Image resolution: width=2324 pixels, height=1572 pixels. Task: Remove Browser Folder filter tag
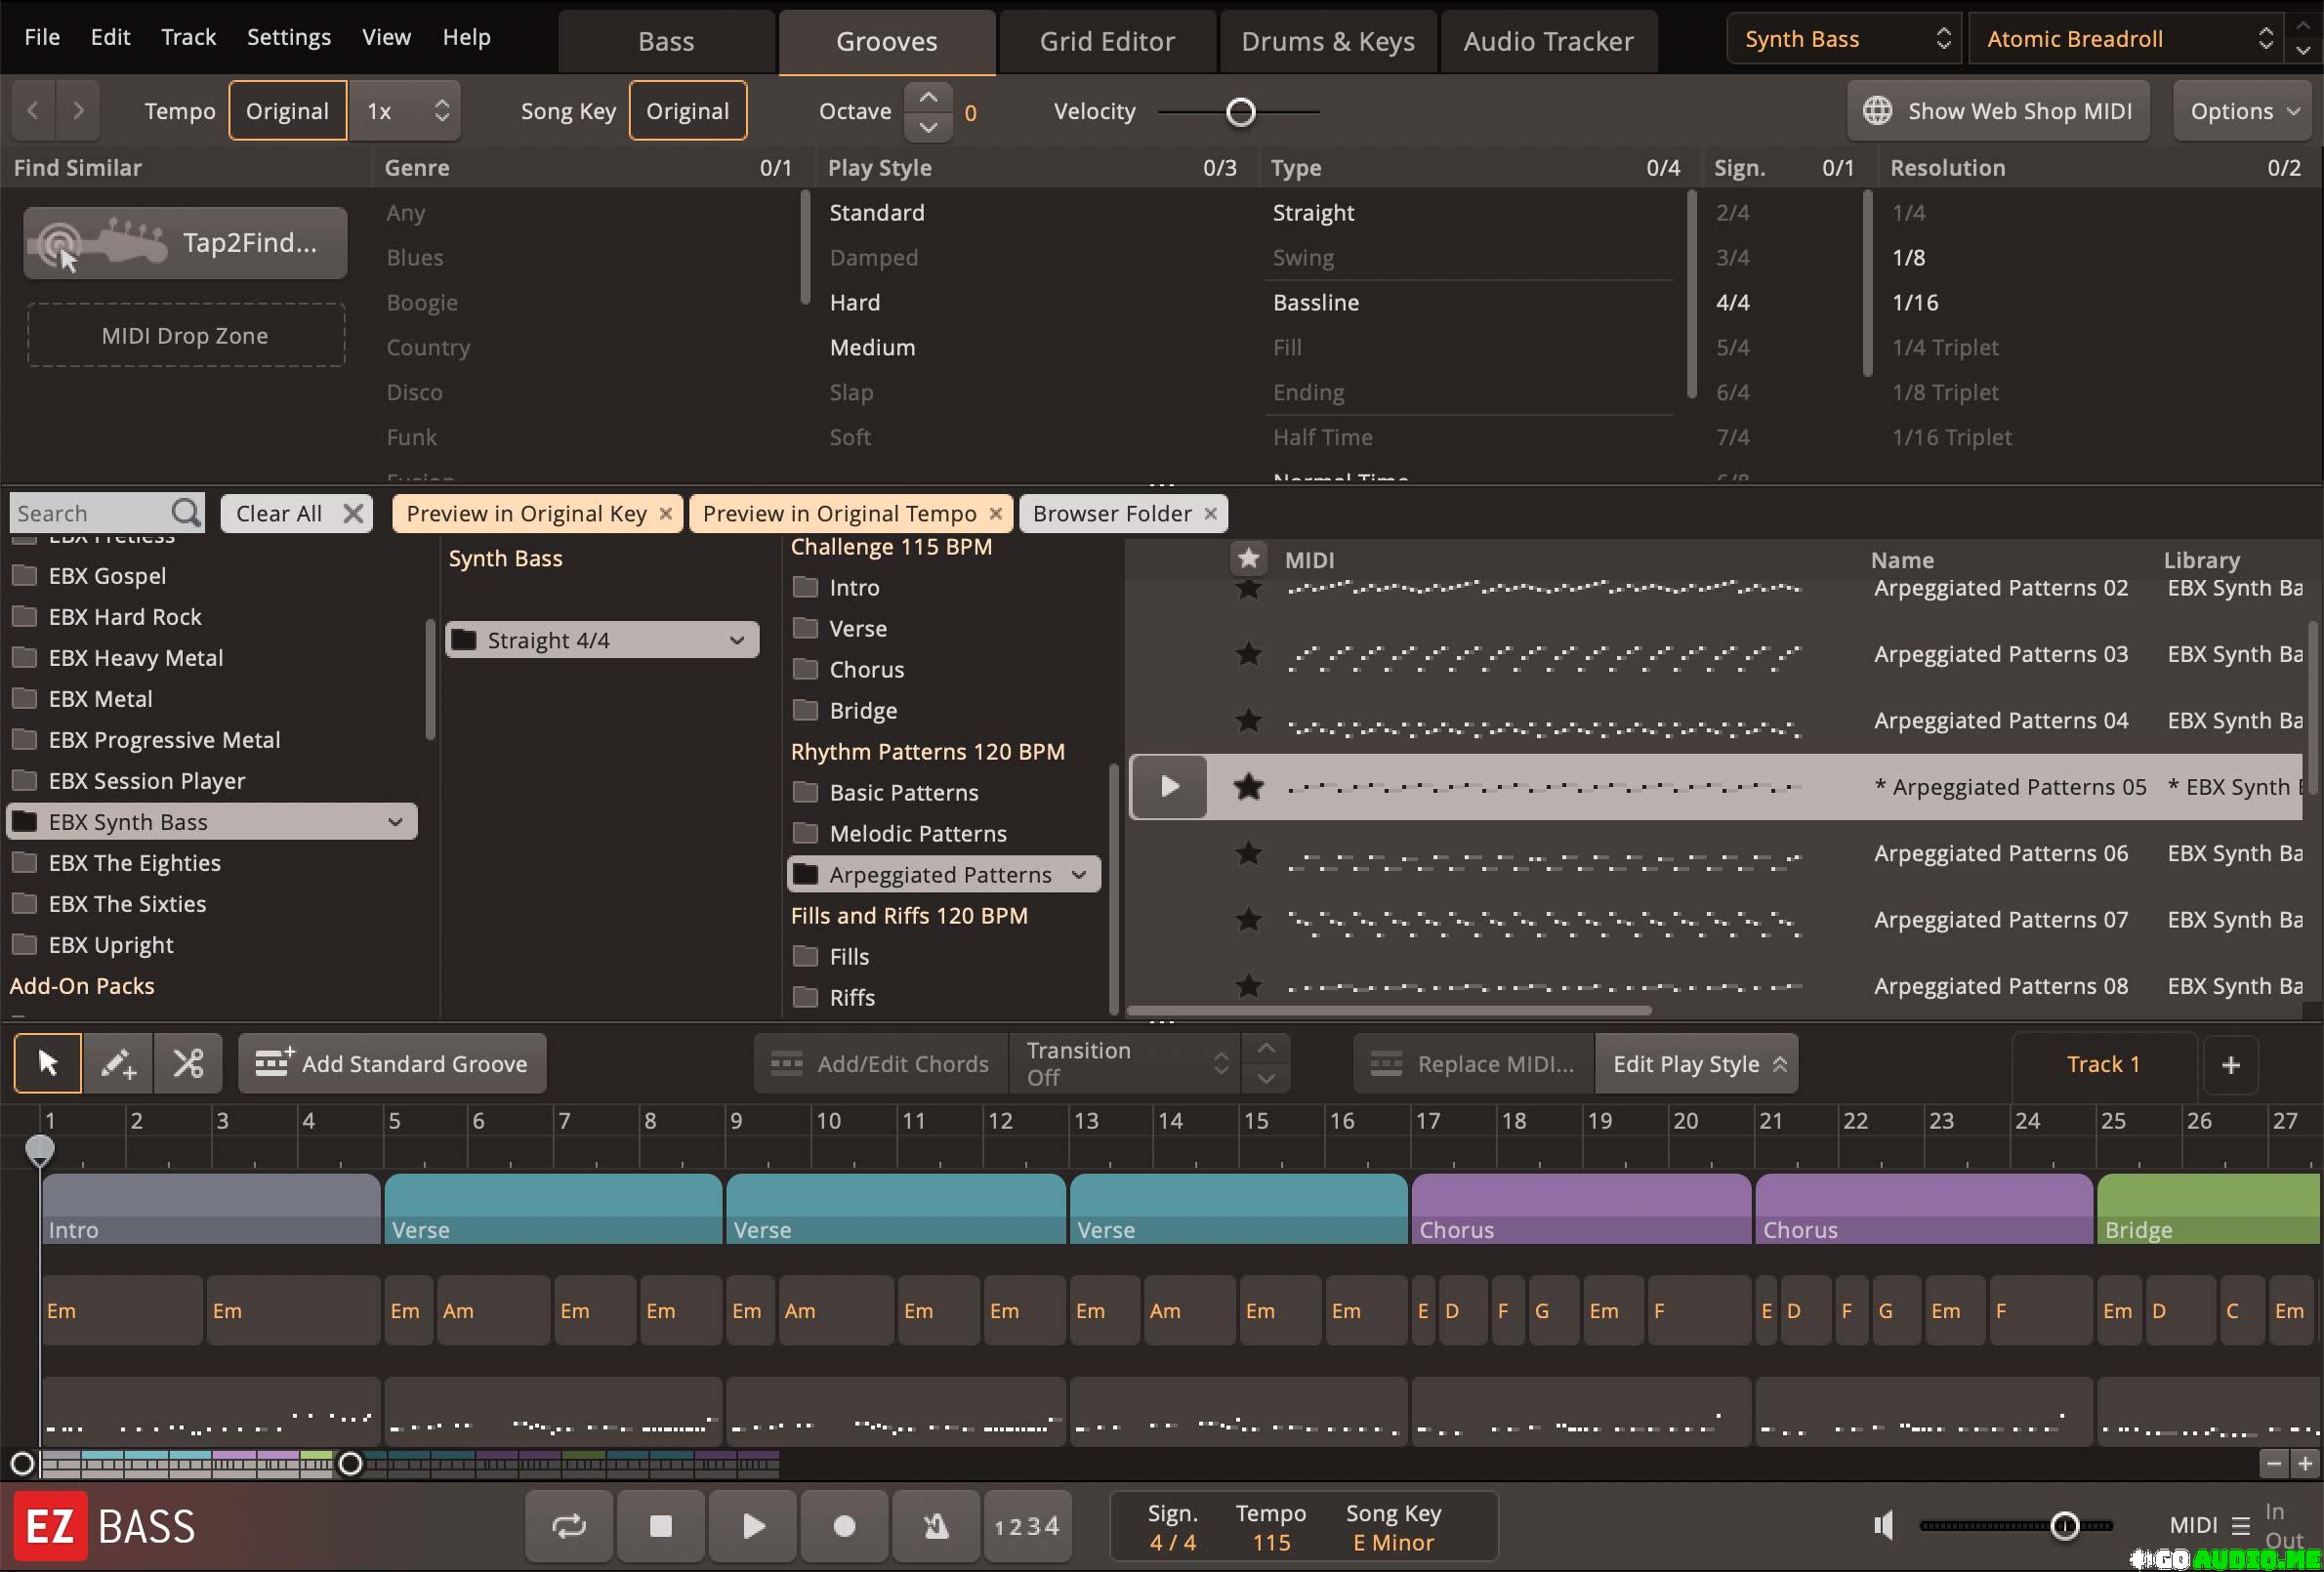[x=1210, y=513]
